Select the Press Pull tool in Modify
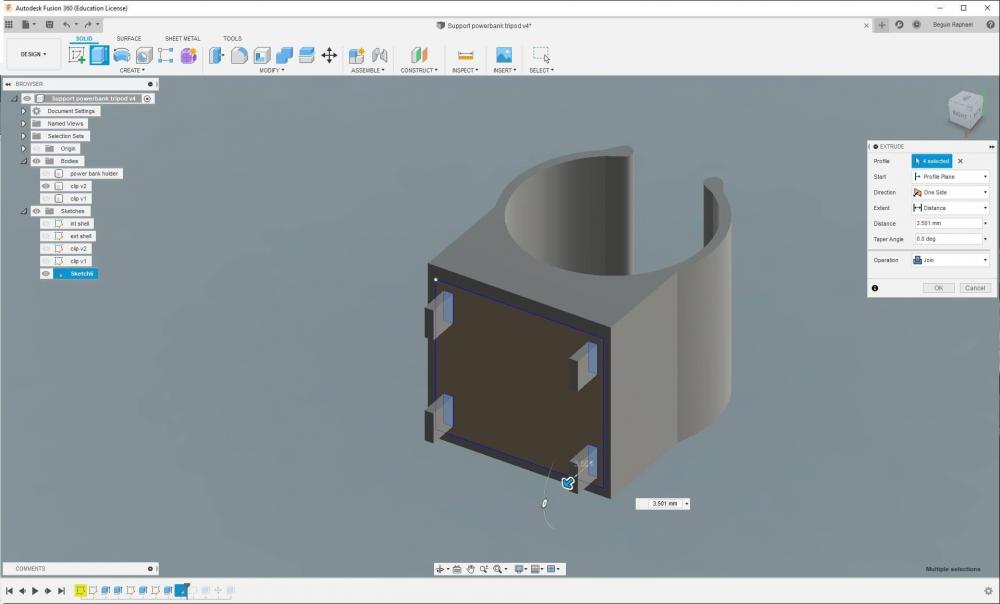The width and height of the screenshot is (1000, 604). pos(217,55)
